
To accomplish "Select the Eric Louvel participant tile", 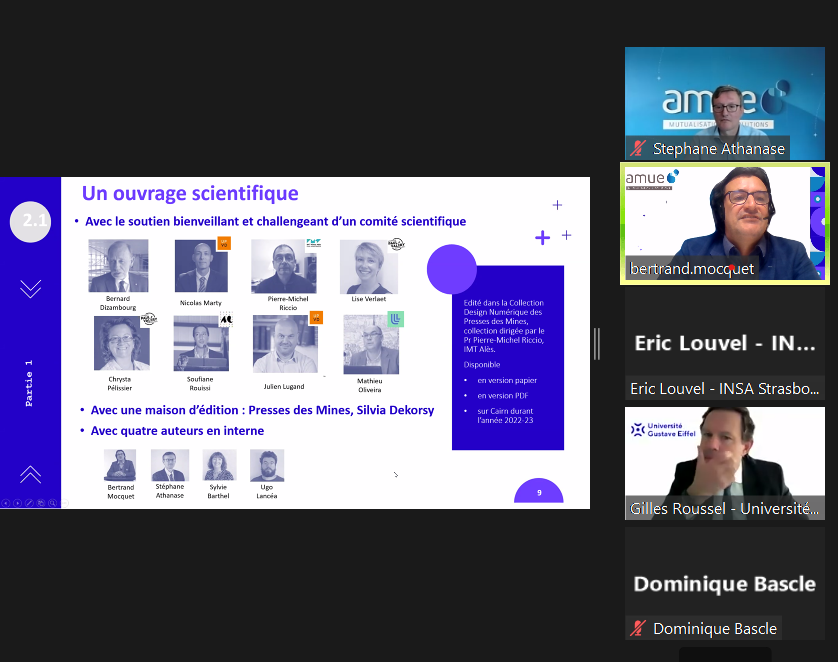I will point(725,344).
